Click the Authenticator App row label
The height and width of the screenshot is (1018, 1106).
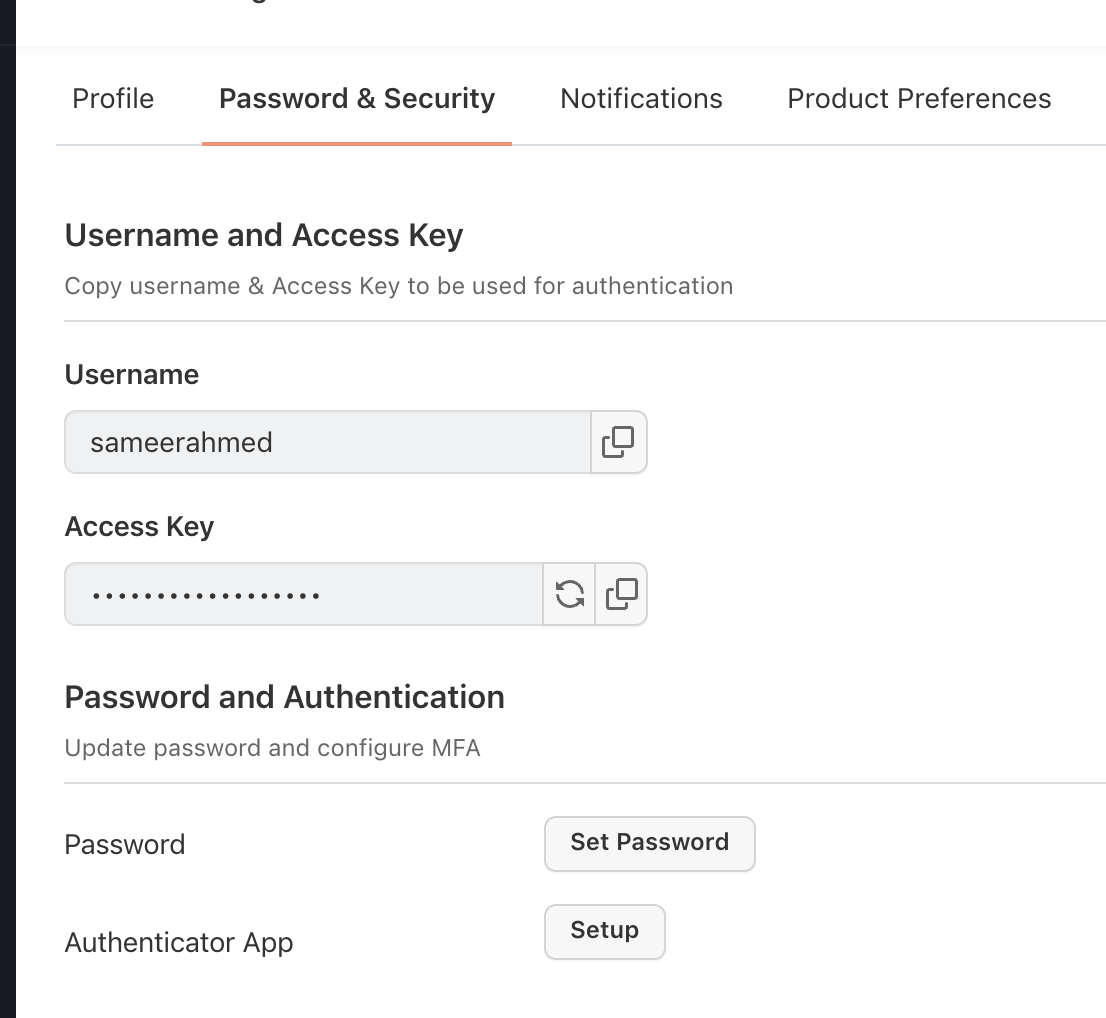click(179, 942)
